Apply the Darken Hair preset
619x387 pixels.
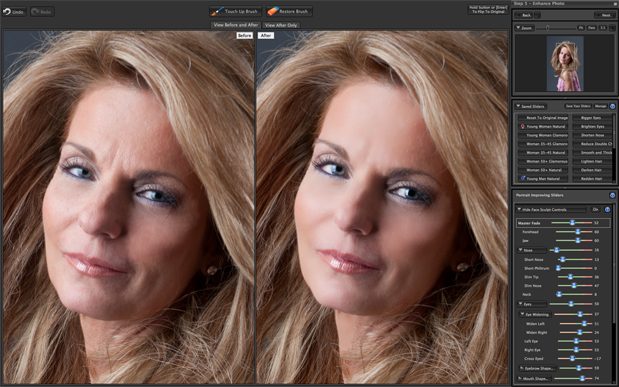[591, 170]
